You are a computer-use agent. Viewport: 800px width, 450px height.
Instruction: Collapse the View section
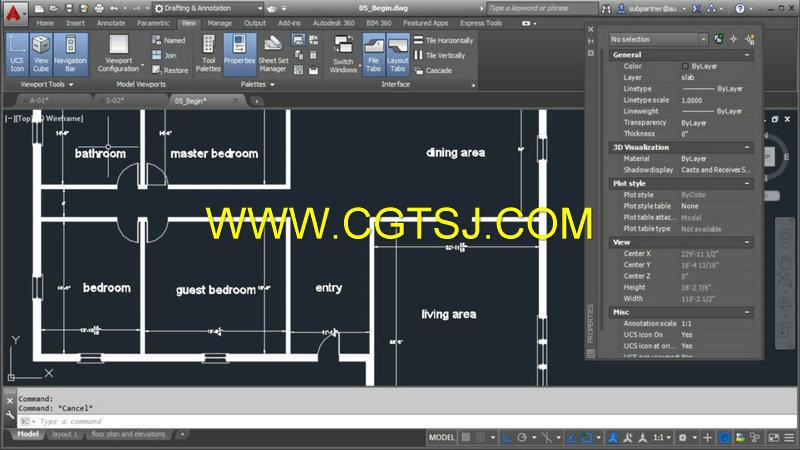[747, 242]
